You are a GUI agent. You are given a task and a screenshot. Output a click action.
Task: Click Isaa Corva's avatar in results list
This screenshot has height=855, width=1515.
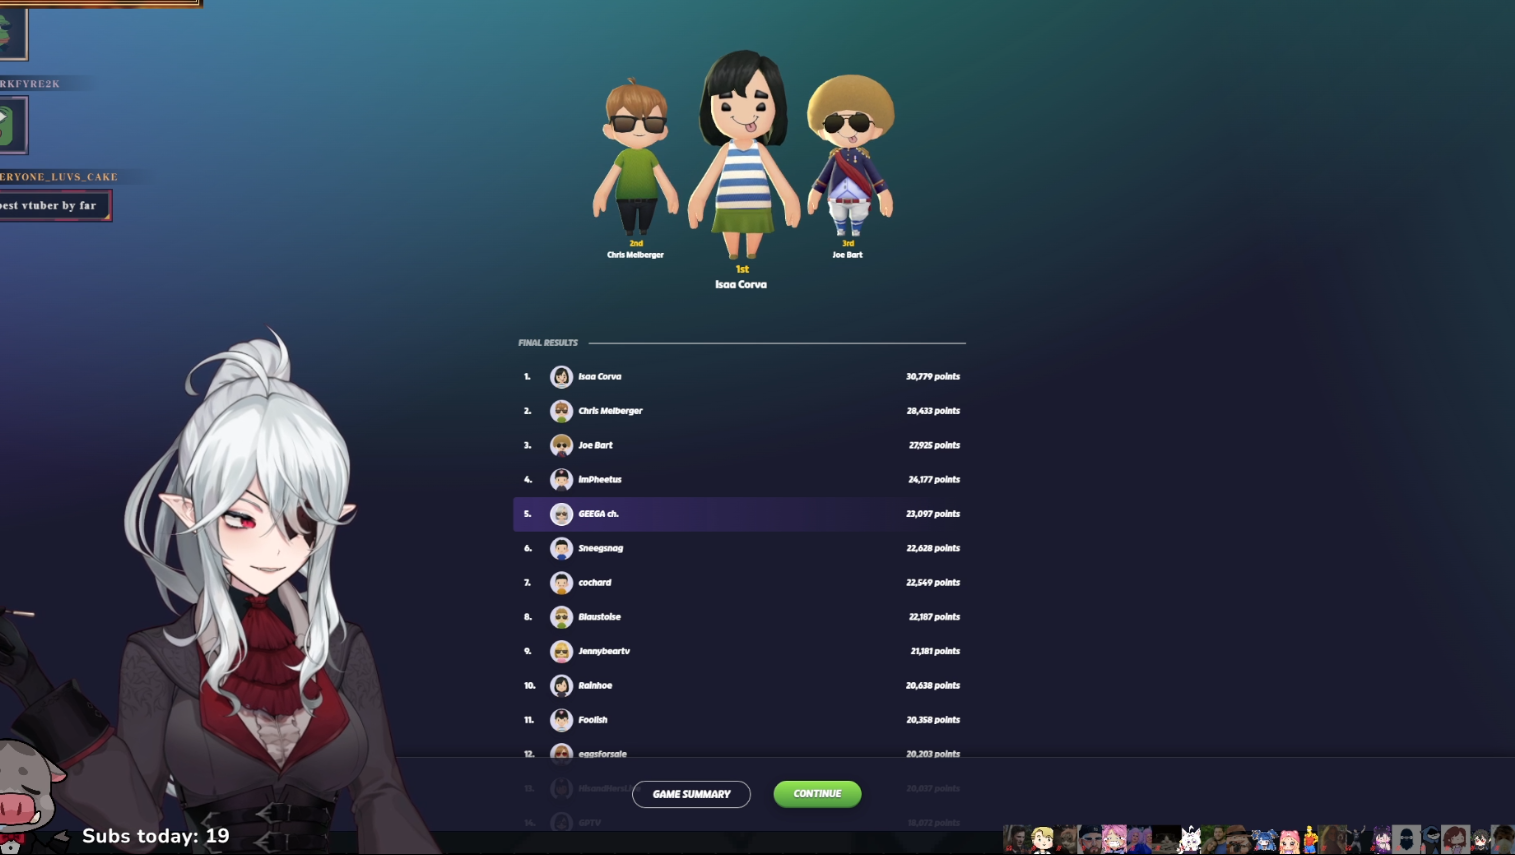[x=561, y=377]
